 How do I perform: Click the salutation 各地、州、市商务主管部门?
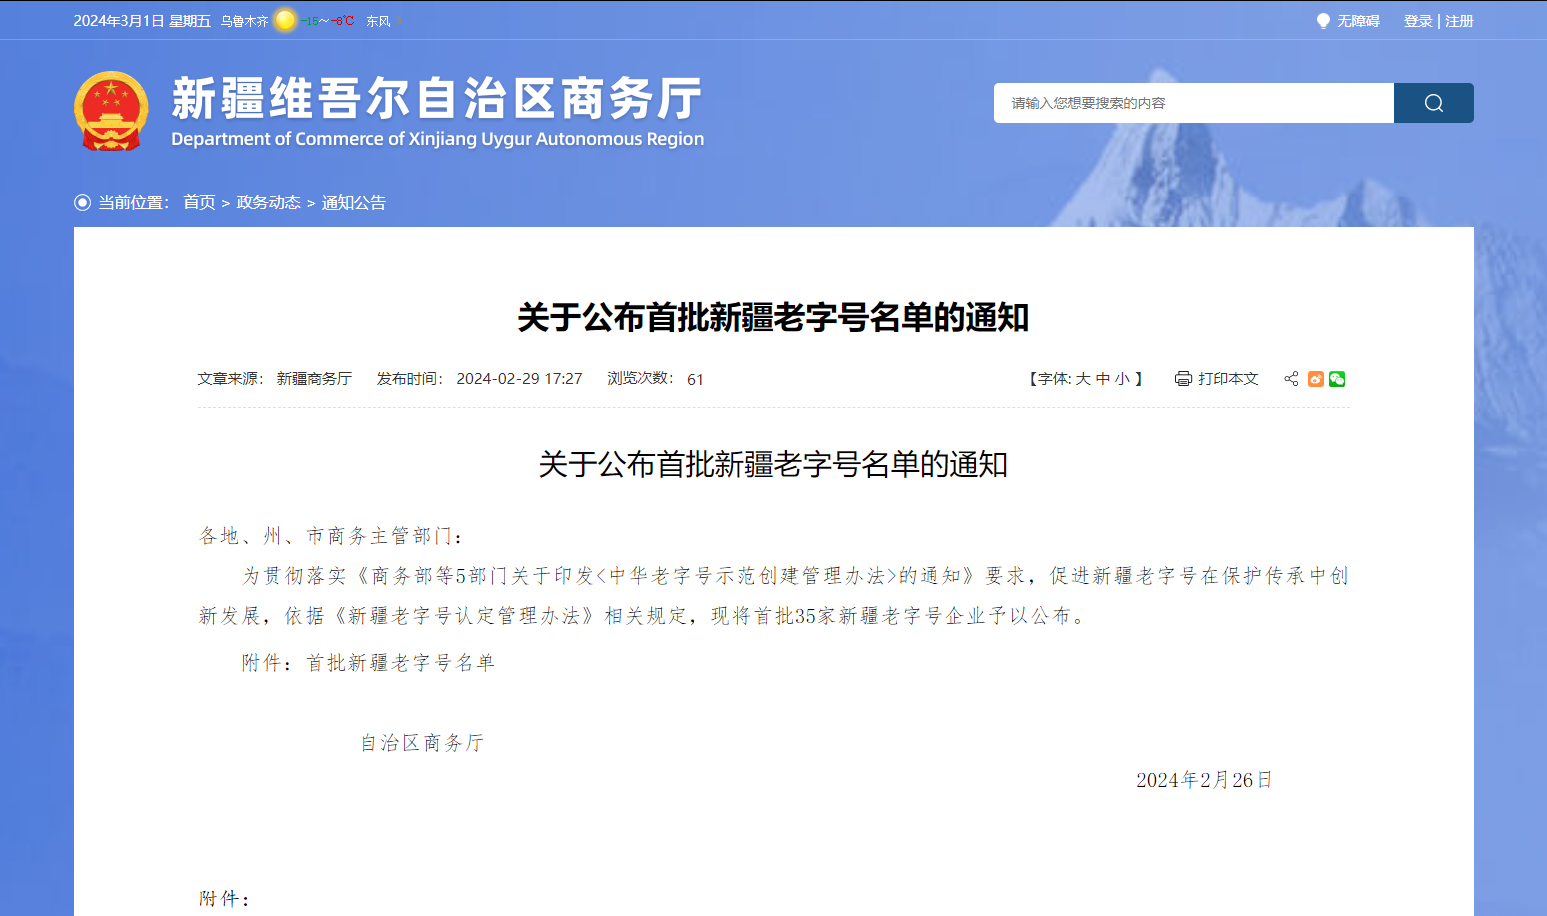[x=325, y=536]
